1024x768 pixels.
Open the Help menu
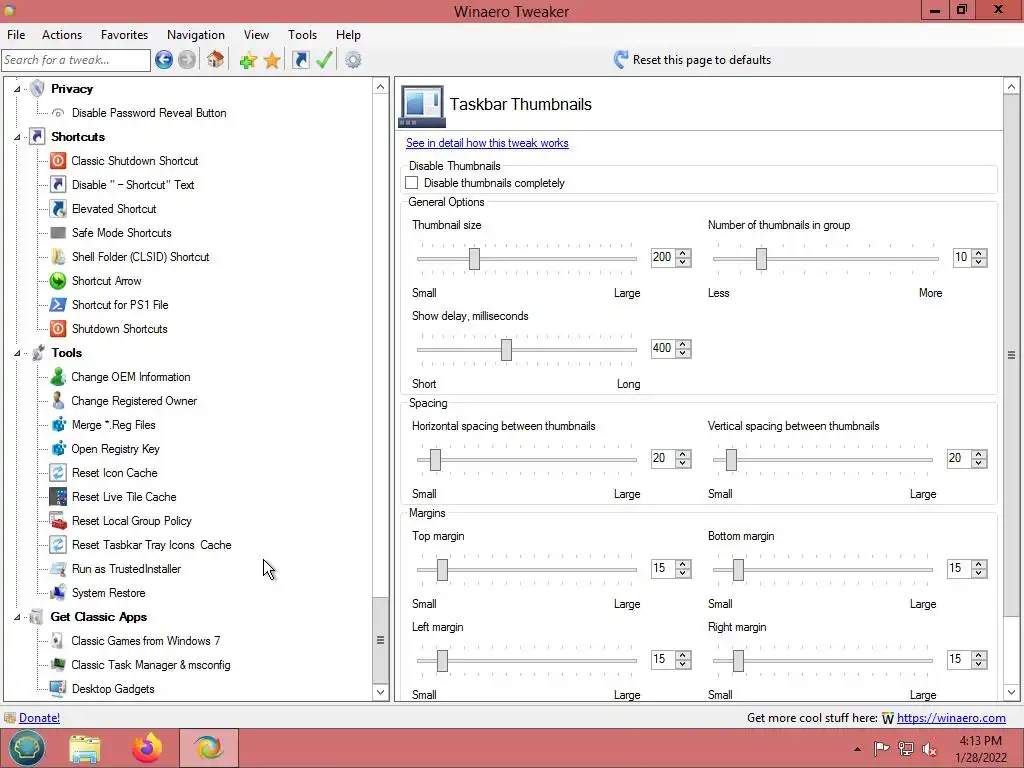click(348, 35)
